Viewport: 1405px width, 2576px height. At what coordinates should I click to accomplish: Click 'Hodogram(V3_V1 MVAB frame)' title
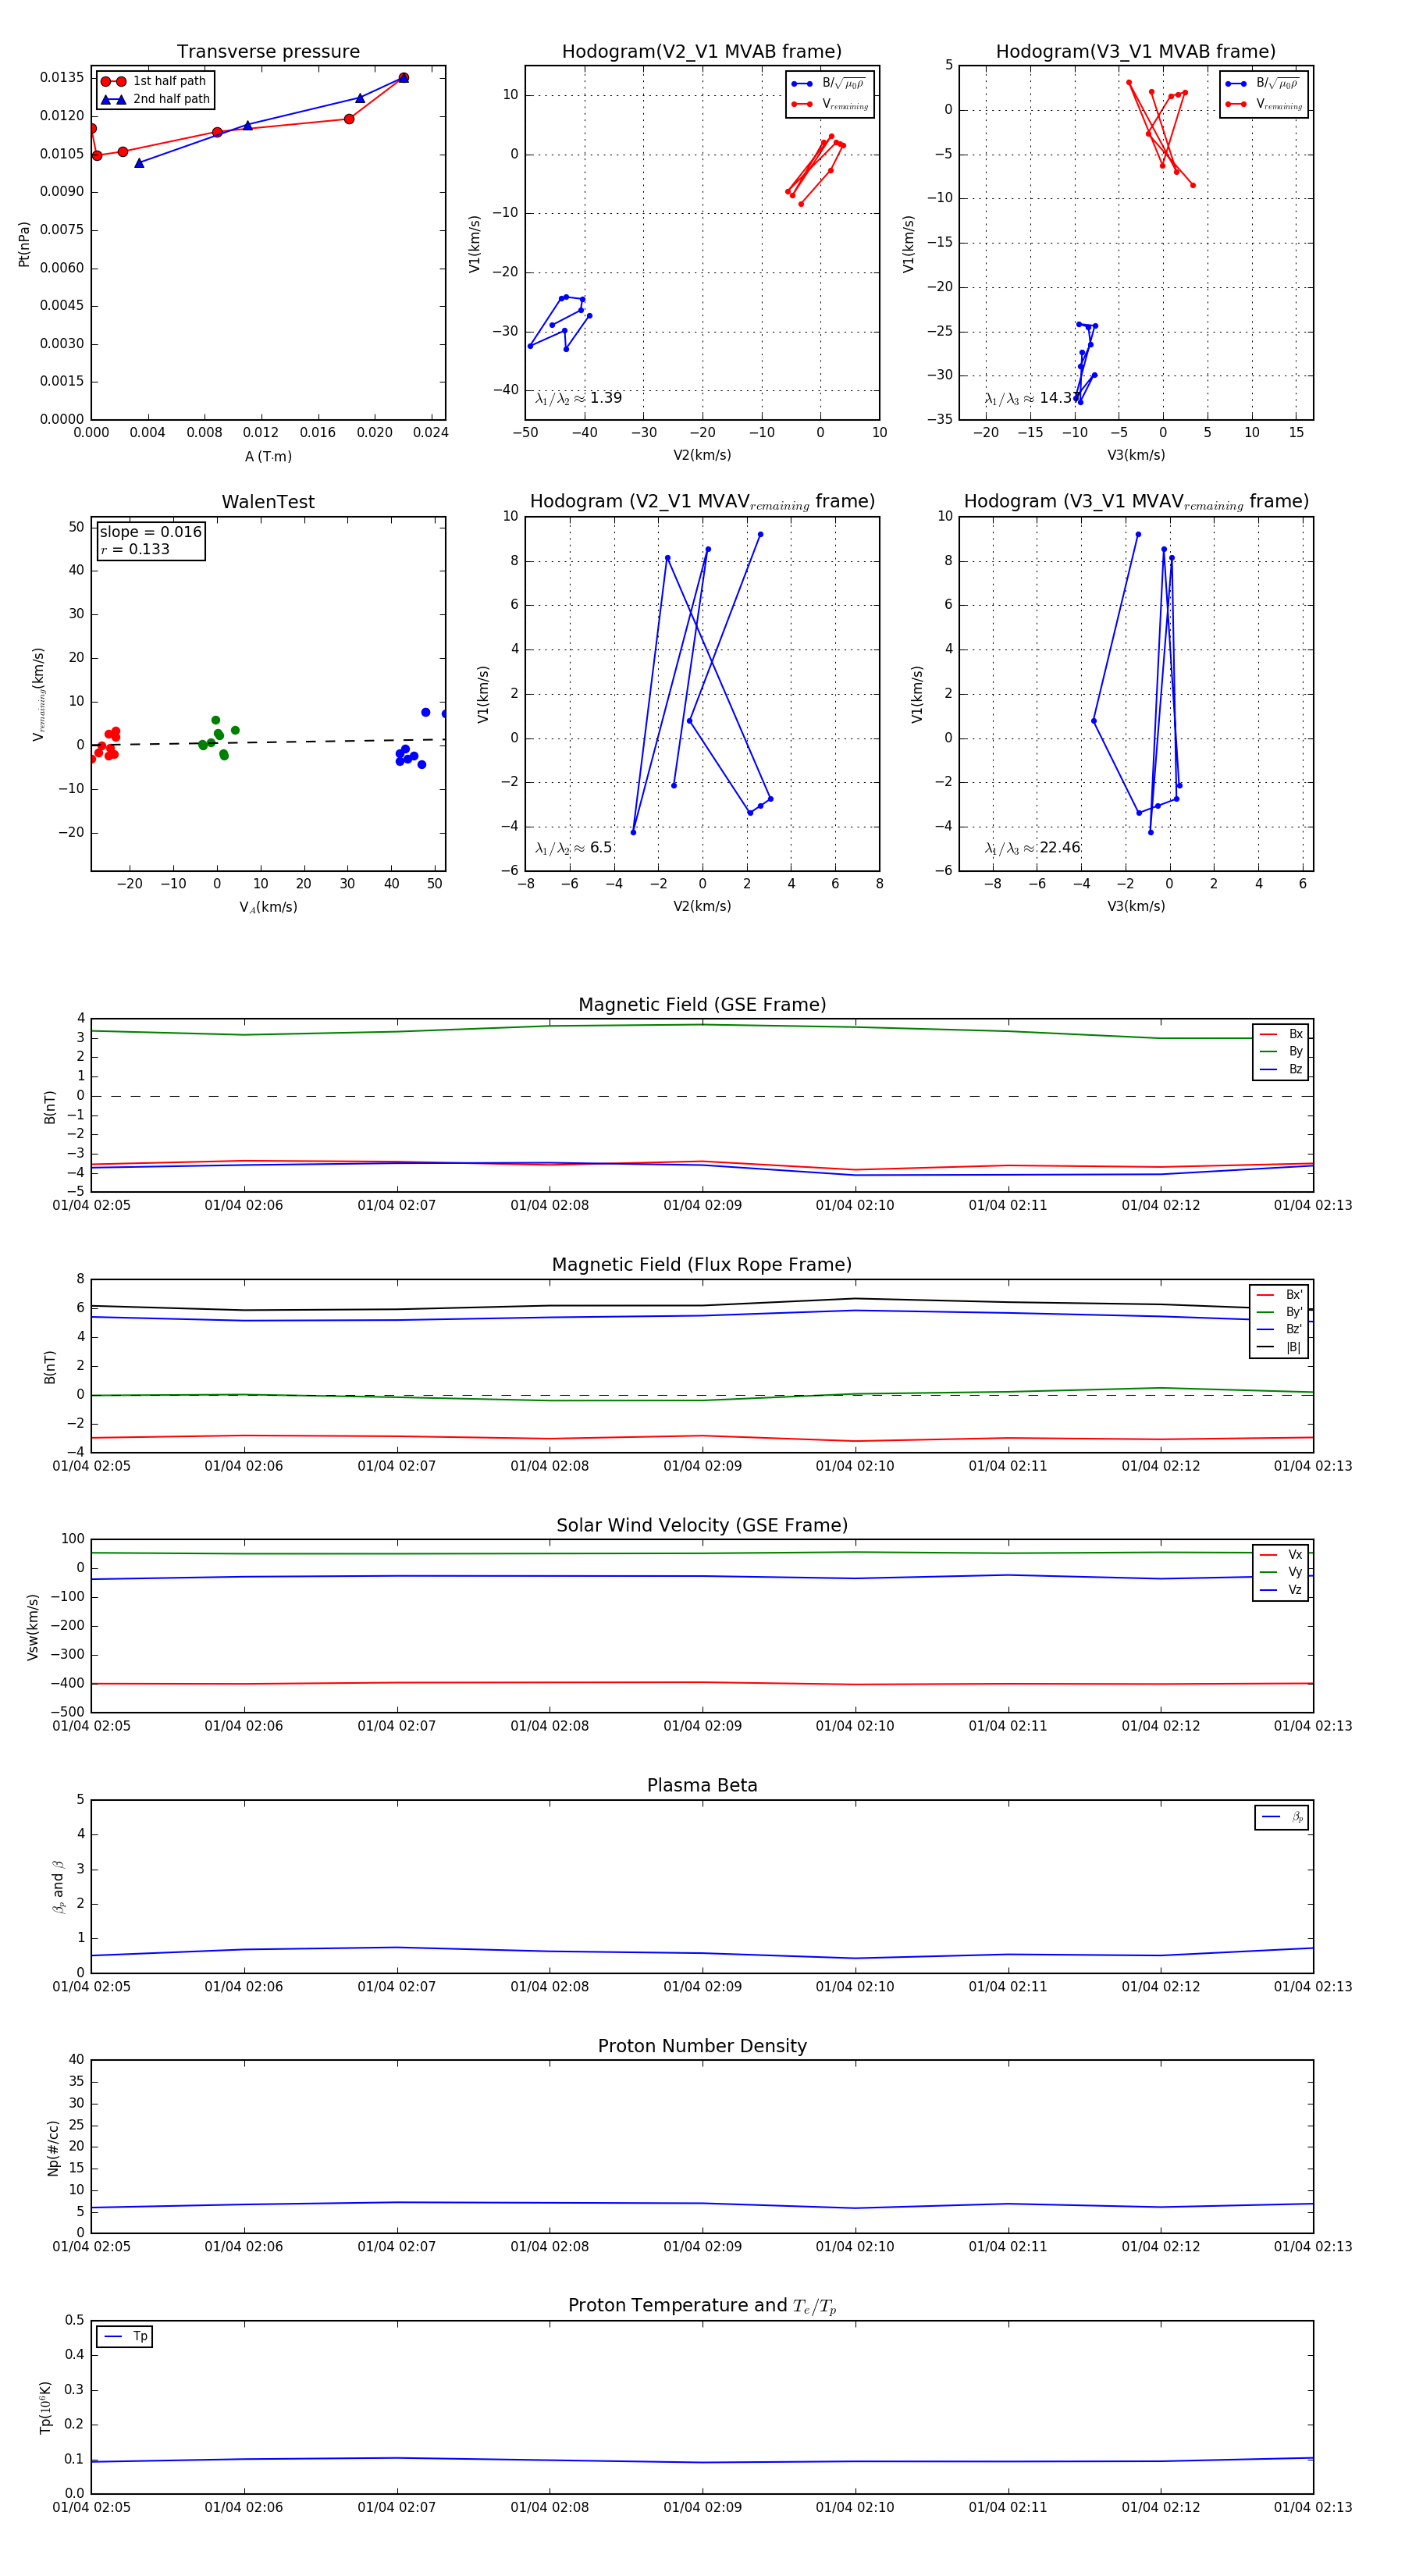(x=1136, y=52)
